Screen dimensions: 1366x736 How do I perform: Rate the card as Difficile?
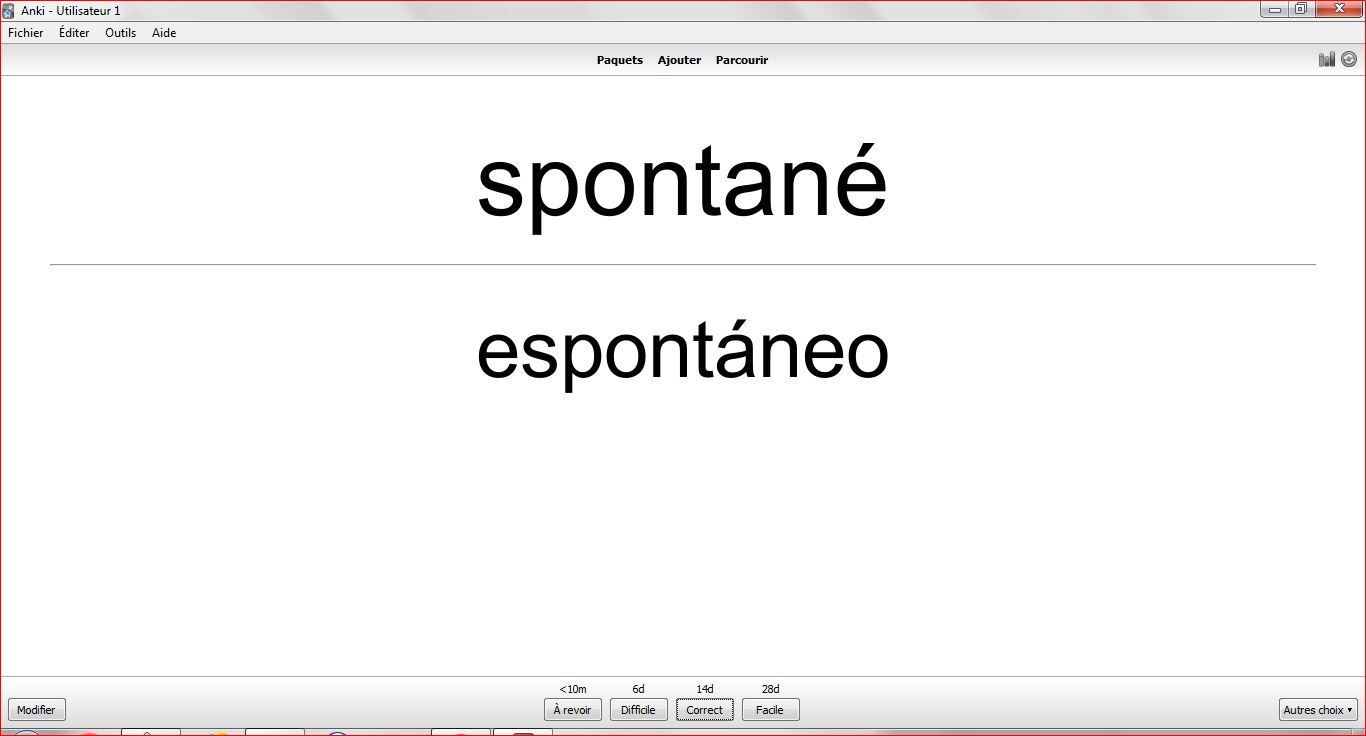pyautogui.click(x=638, y=710)
